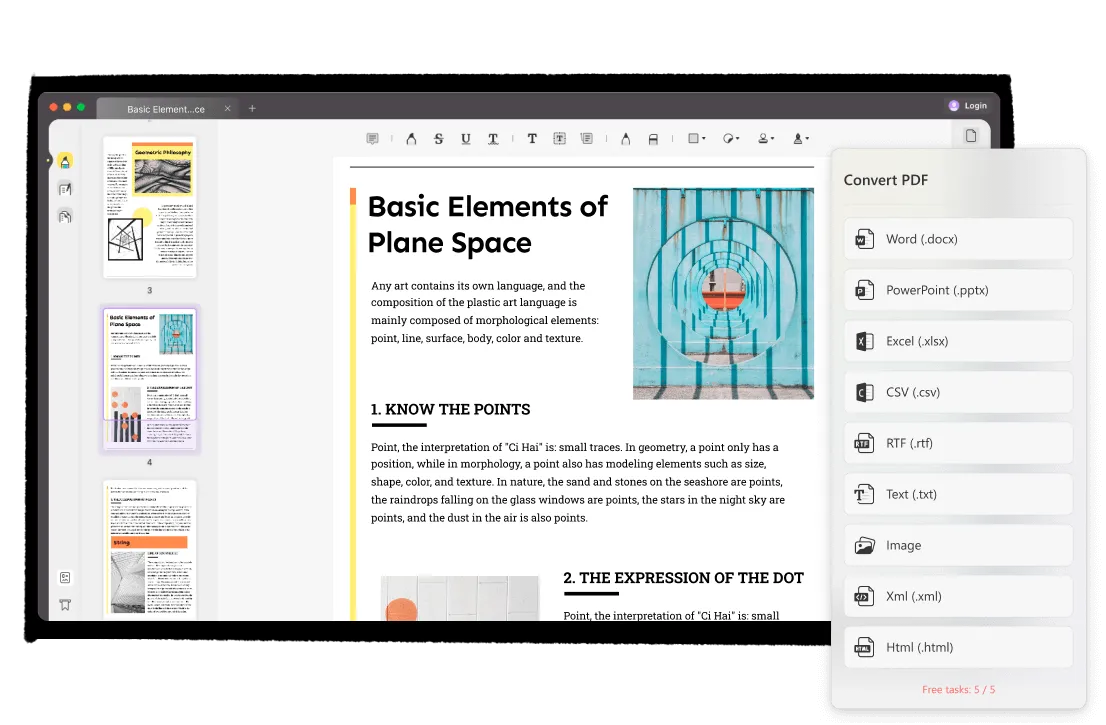Expand the stamp tool dropdown
This screenshot has height=725, width=1106.
click(x=765, y=139)
